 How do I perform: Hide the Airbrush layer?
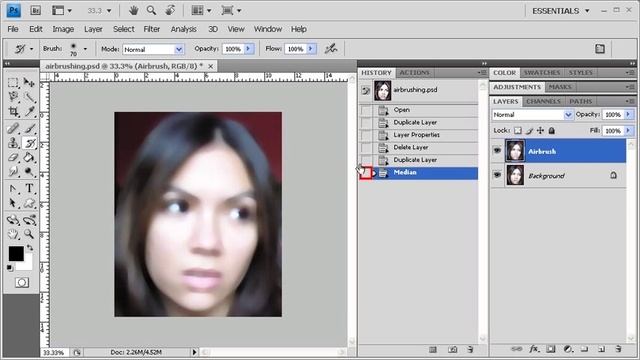coord(497,151)
